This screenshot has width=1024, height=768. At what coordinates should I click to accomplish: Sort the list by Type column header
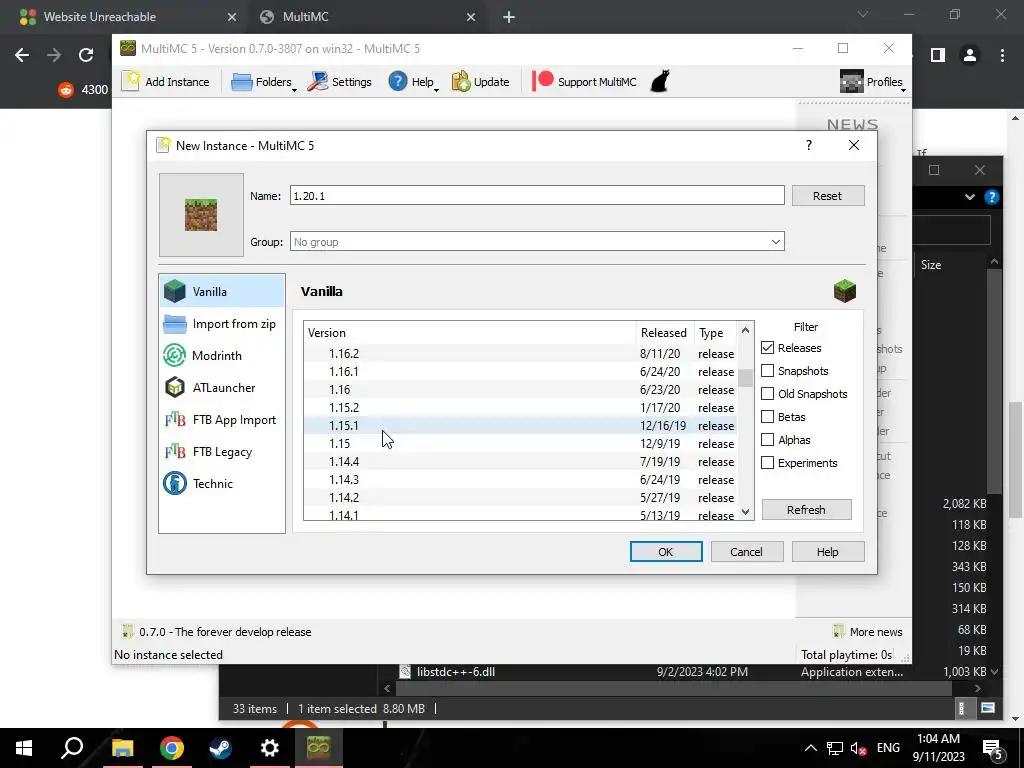(x=714, y=332)
